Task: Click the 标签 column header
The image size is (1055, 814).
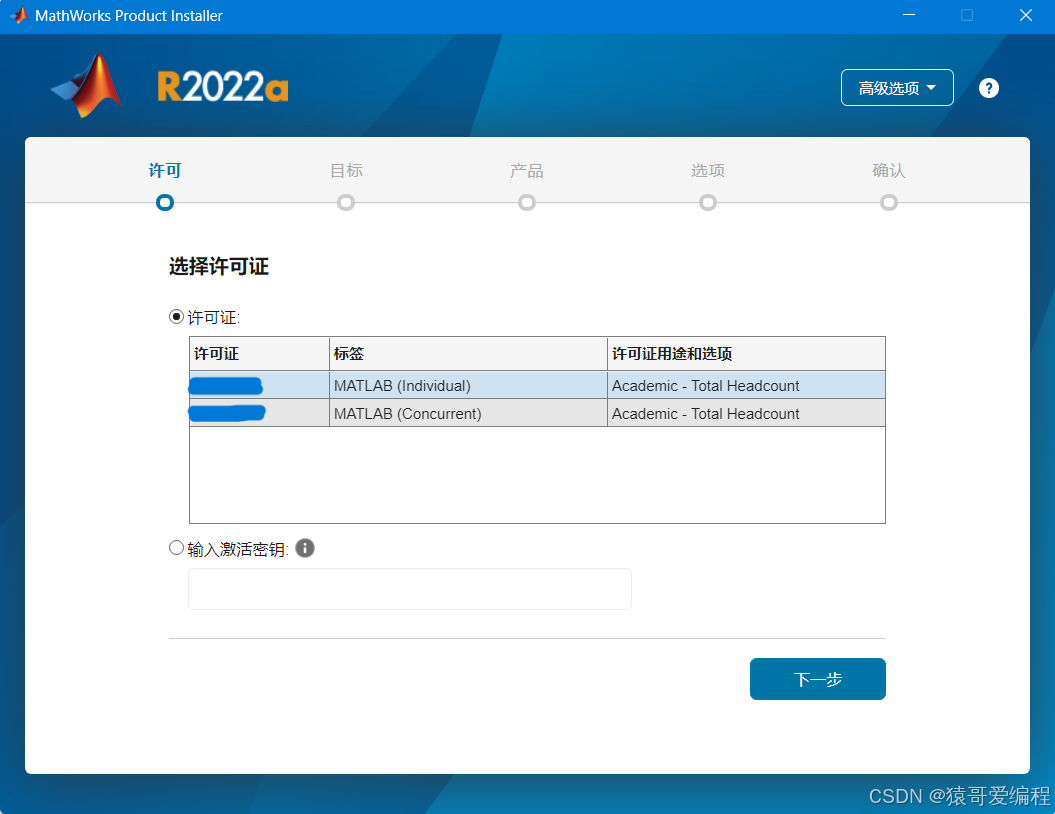Action: tap(468, 354)
